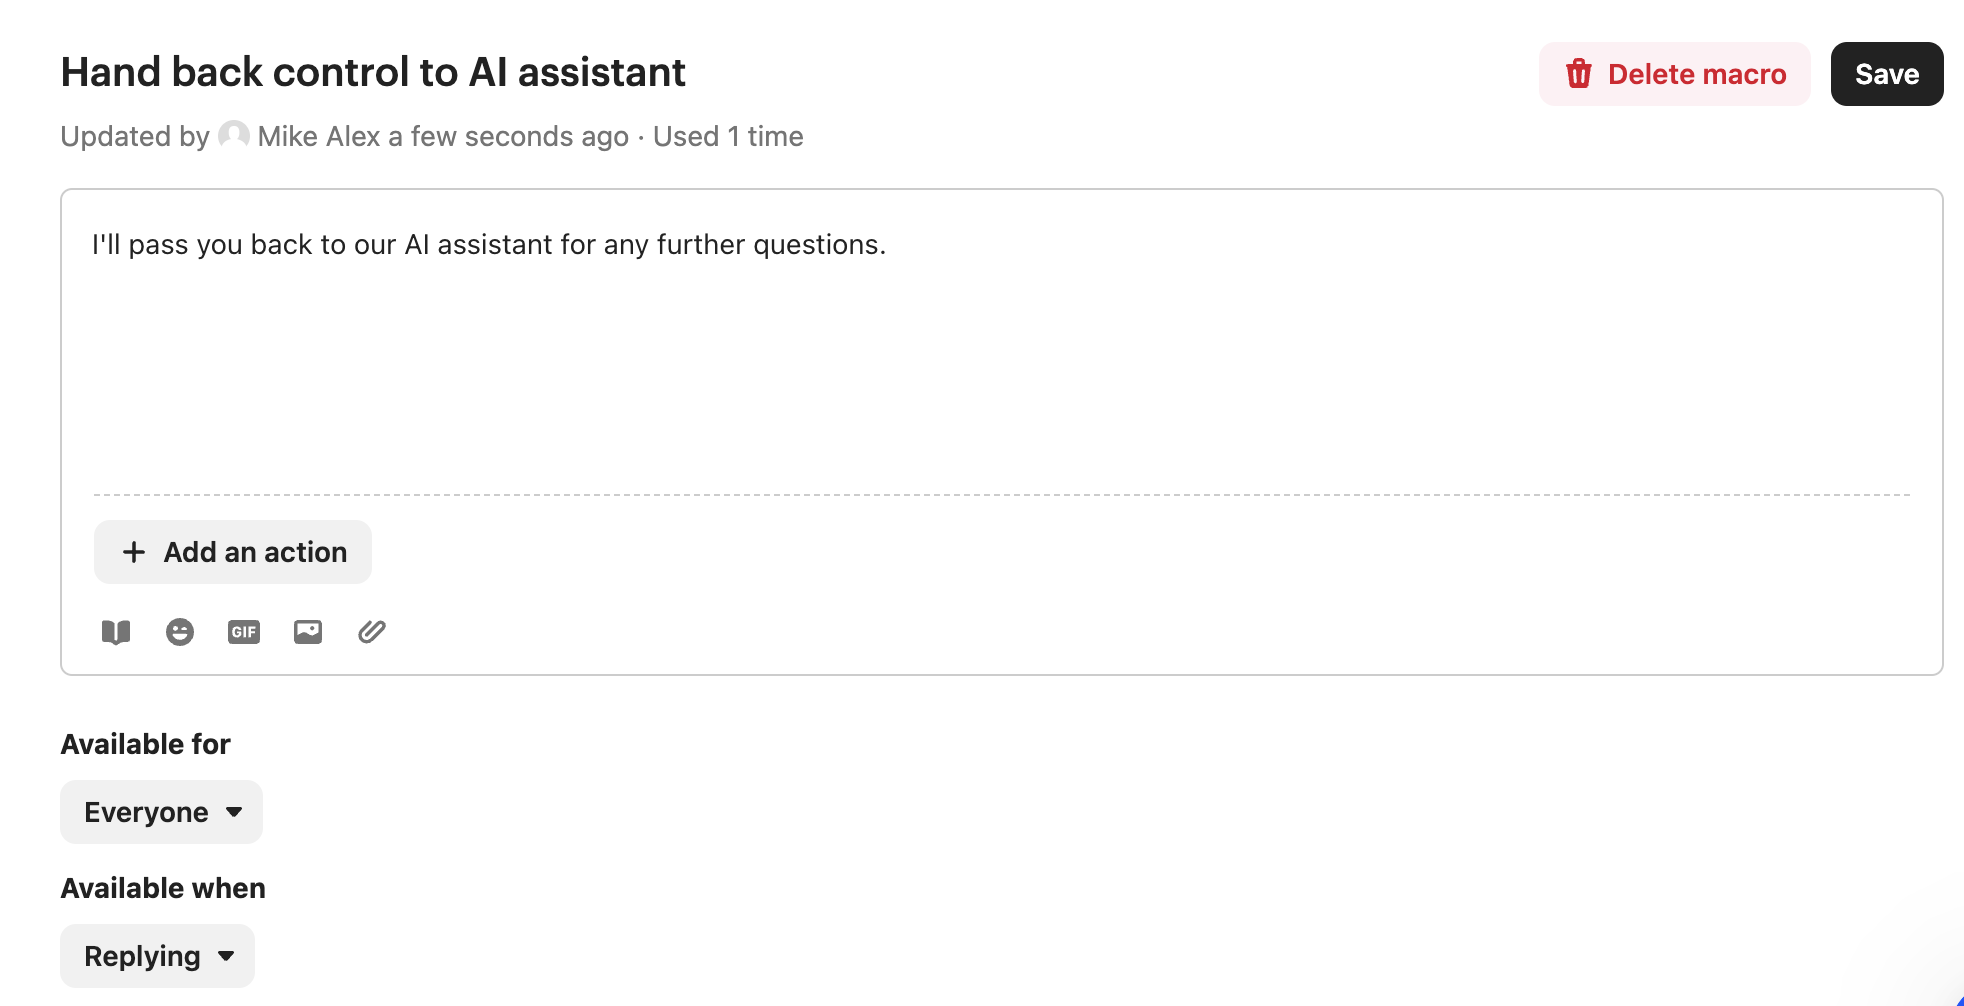Screen dimensions: 1964x1006
Task: Click the Mike Alex name
Action: pos(318,136)
